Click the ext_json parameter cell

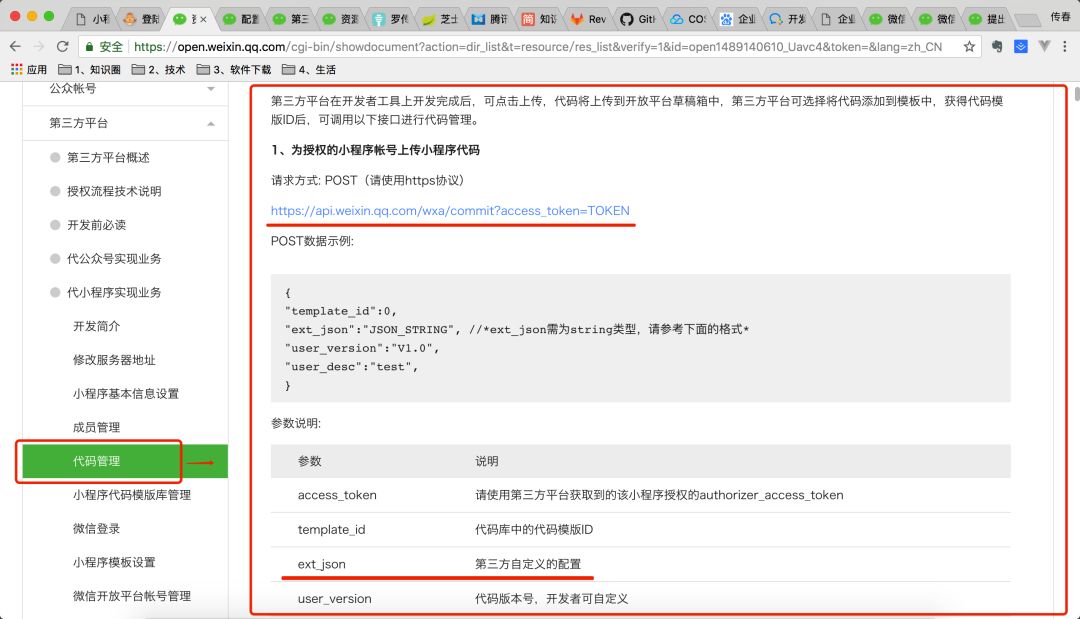[322, 564]
